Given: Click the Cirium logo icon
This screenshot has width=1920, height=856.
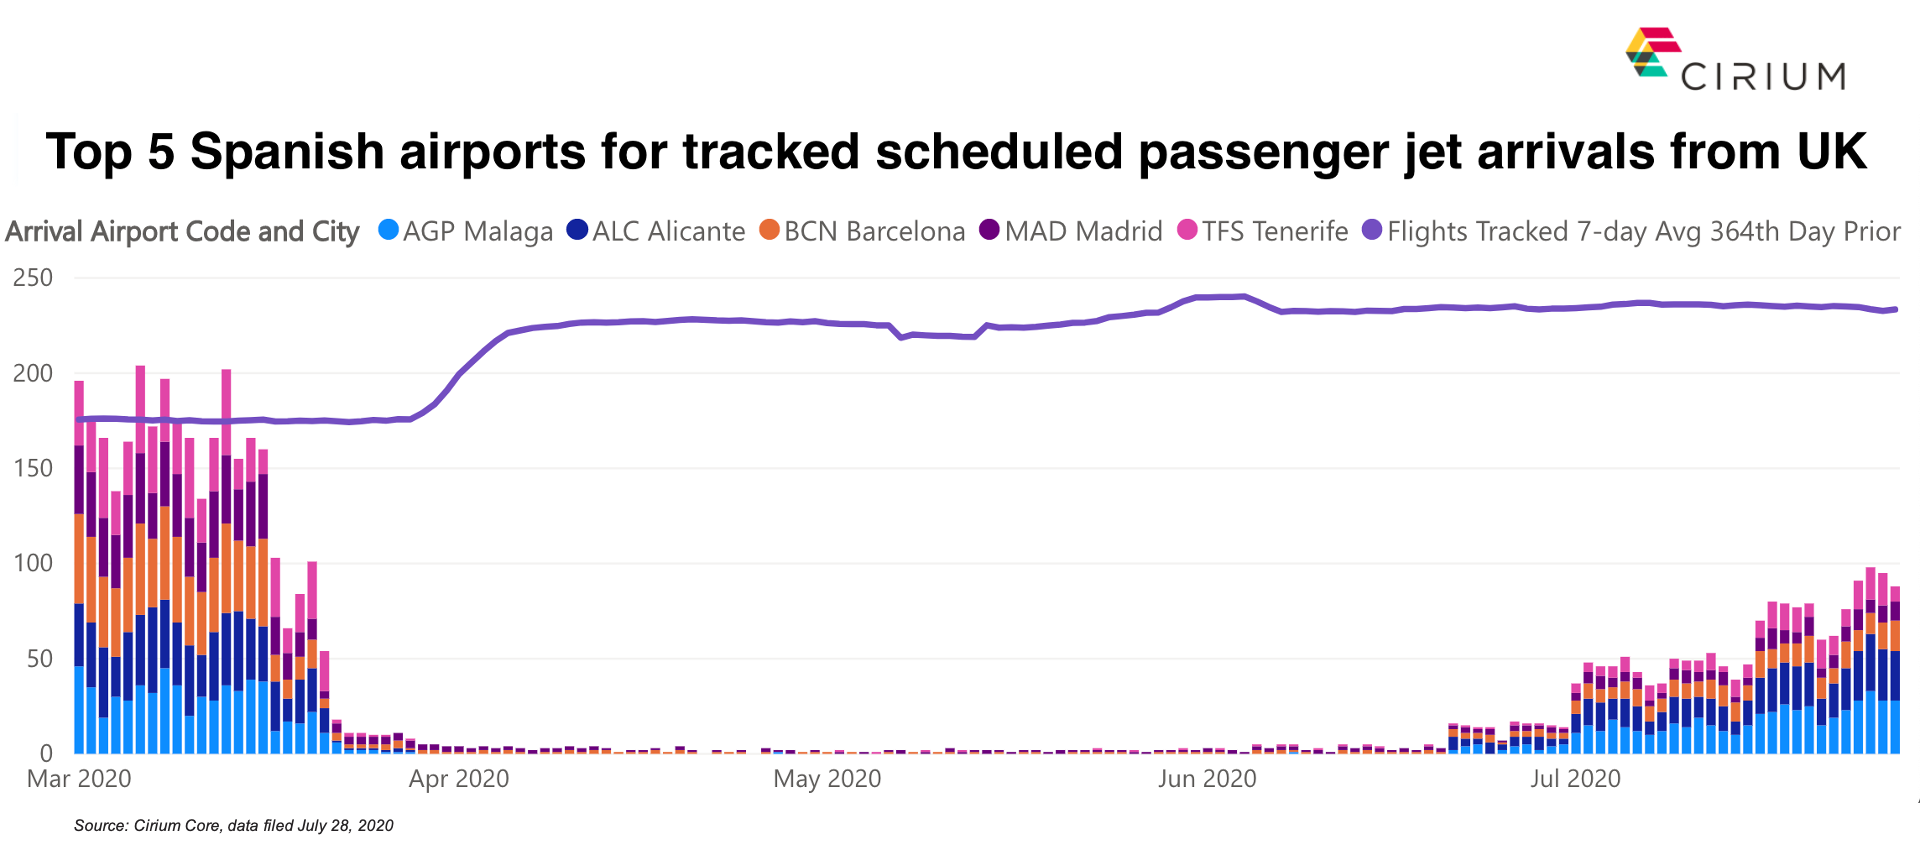Looking at the screenshot, I should pos(1652,53).
